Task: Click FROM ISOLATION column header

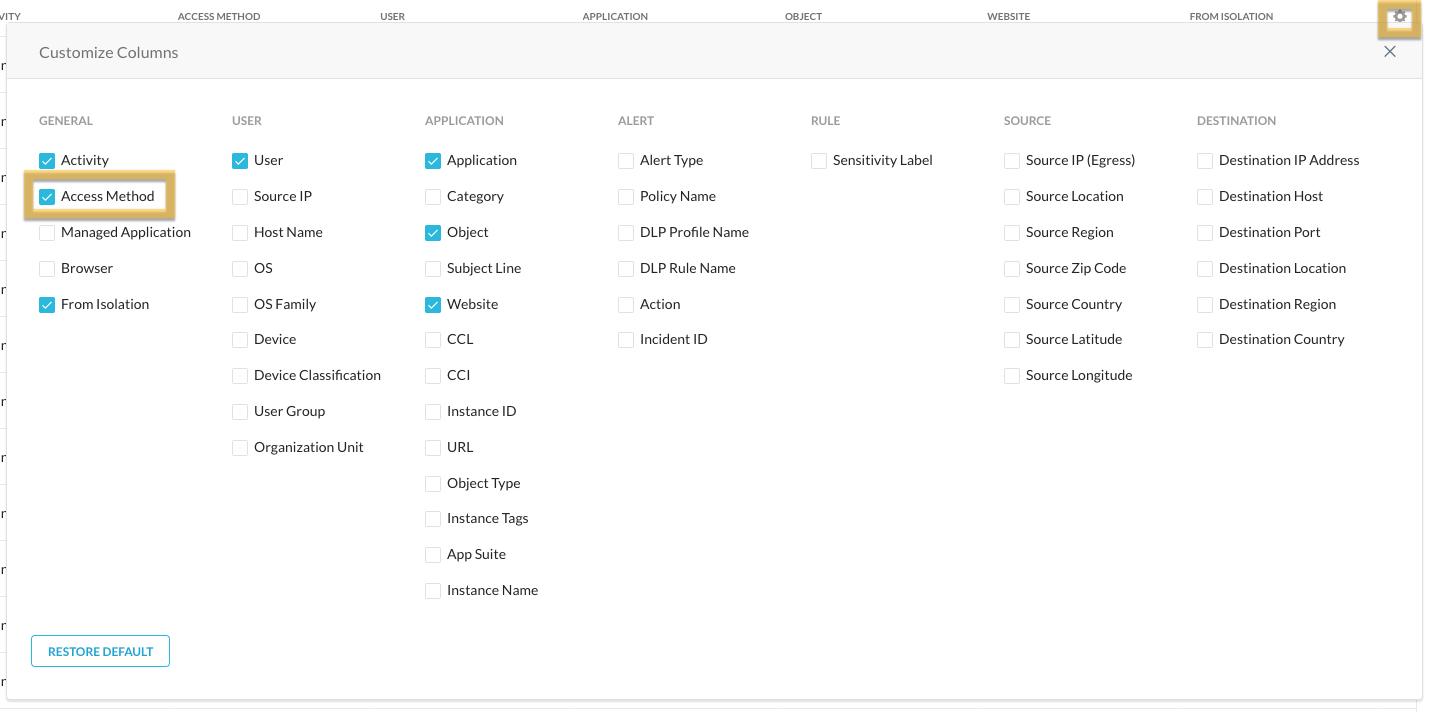Action: click(x=1231, y=16)
